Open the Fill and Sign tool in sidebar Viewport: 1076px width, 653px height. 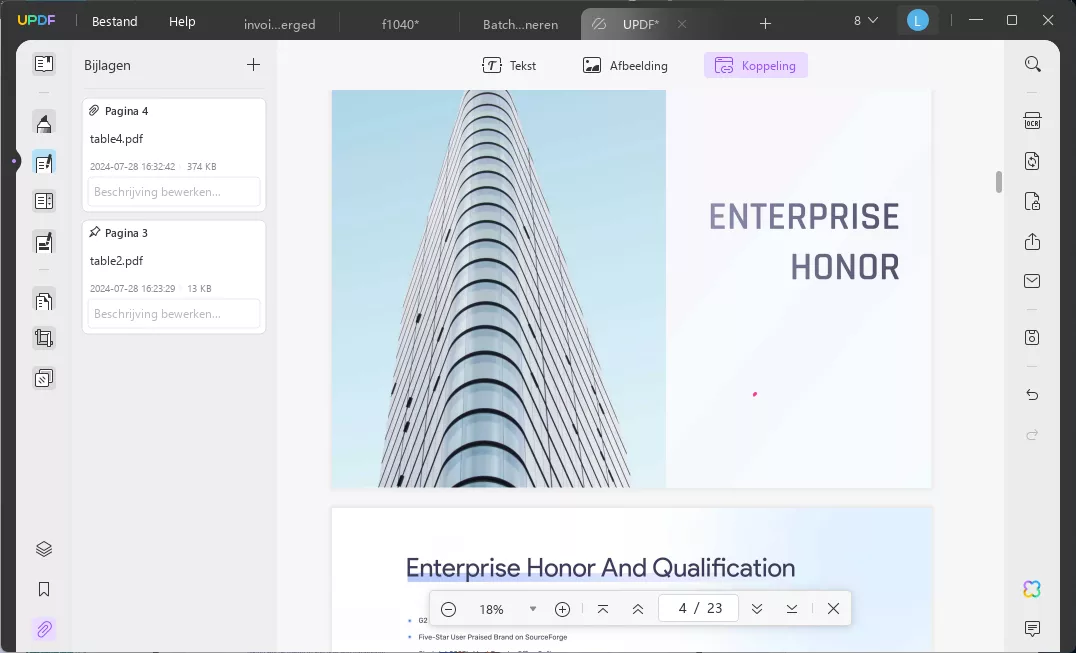[x=44, y=242]
